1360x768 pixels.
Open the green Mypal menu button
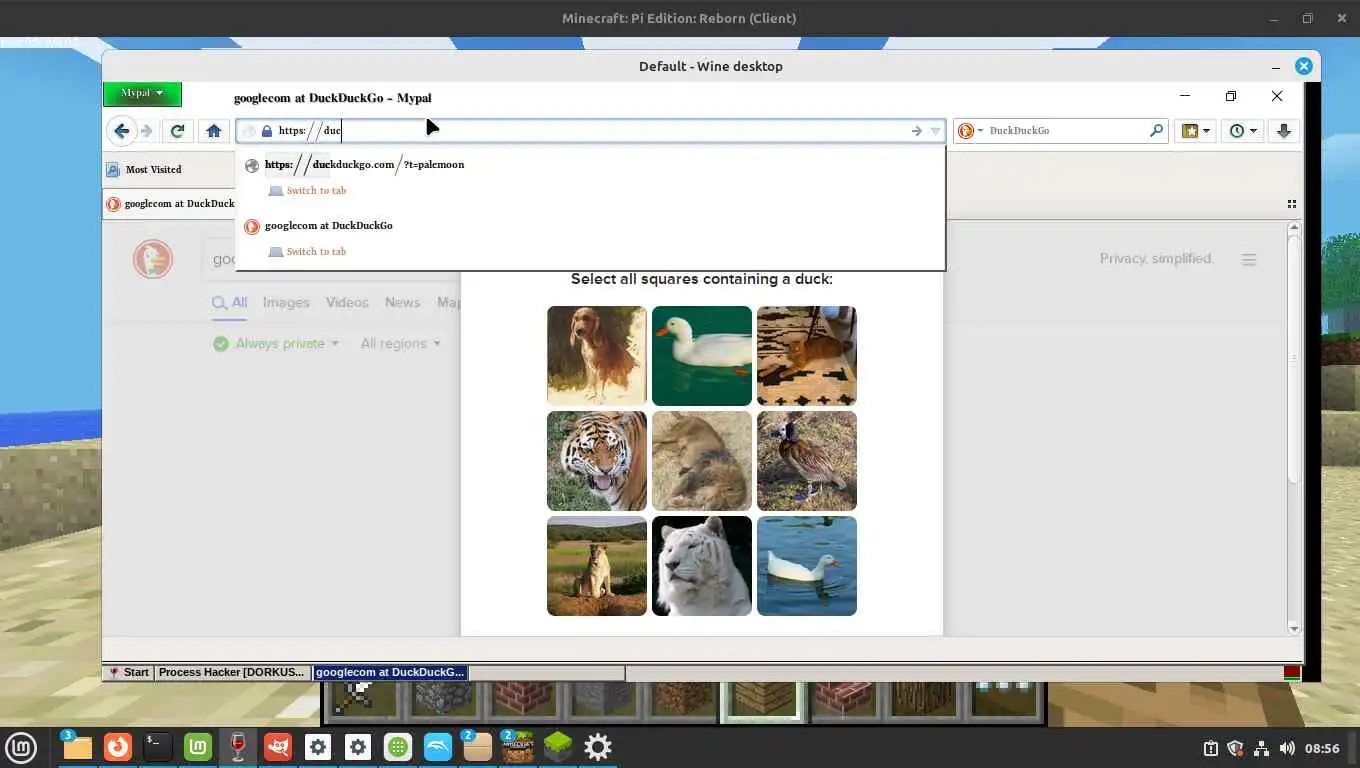(x=142, y=93)
